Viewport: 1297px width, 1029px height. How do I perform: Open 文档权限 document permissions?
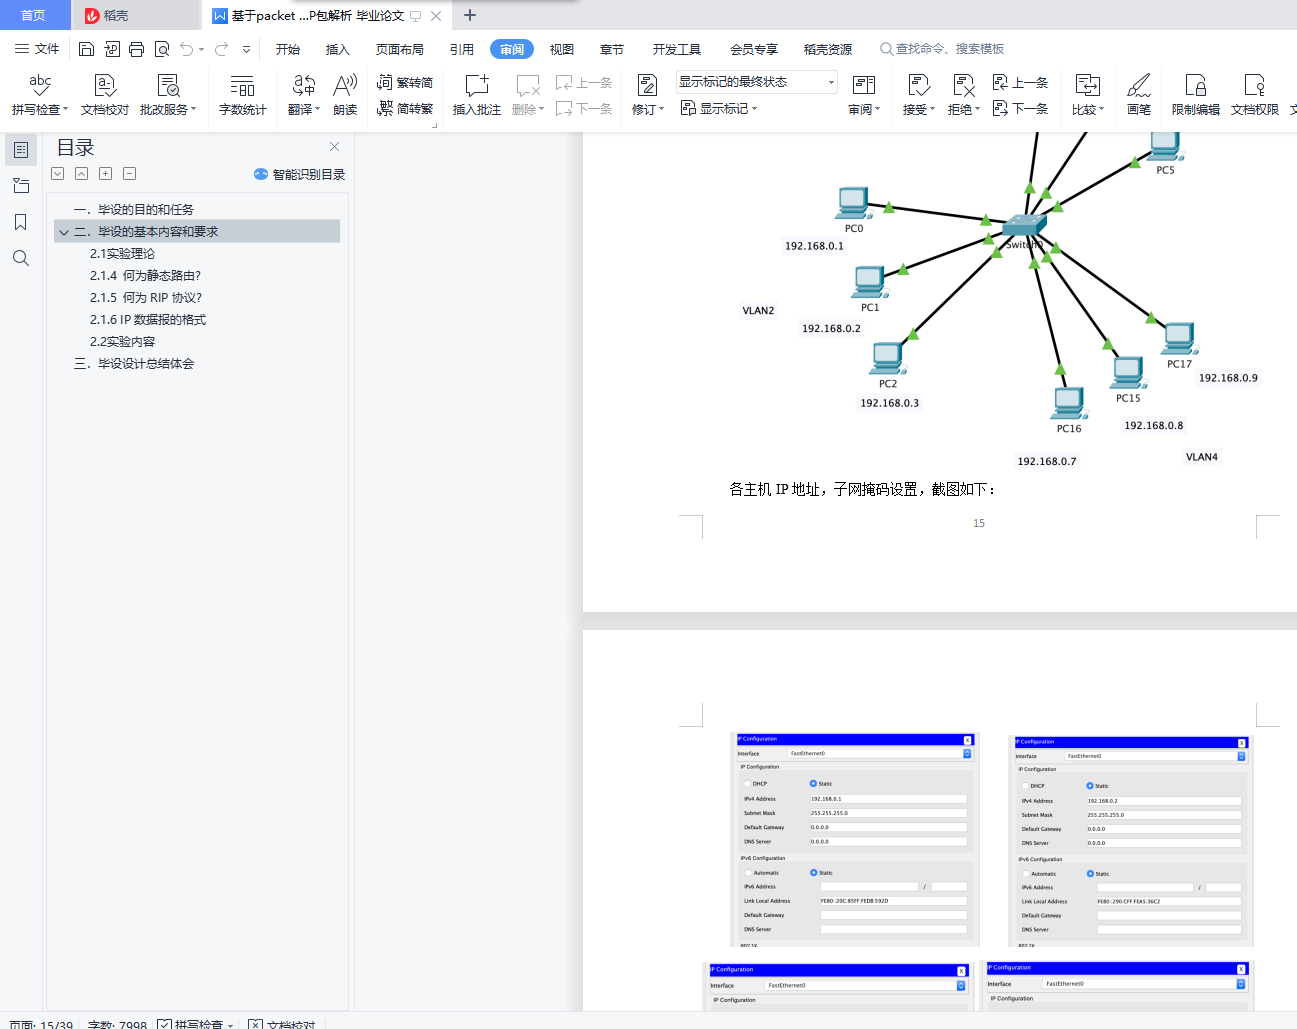pos(1255,94)
